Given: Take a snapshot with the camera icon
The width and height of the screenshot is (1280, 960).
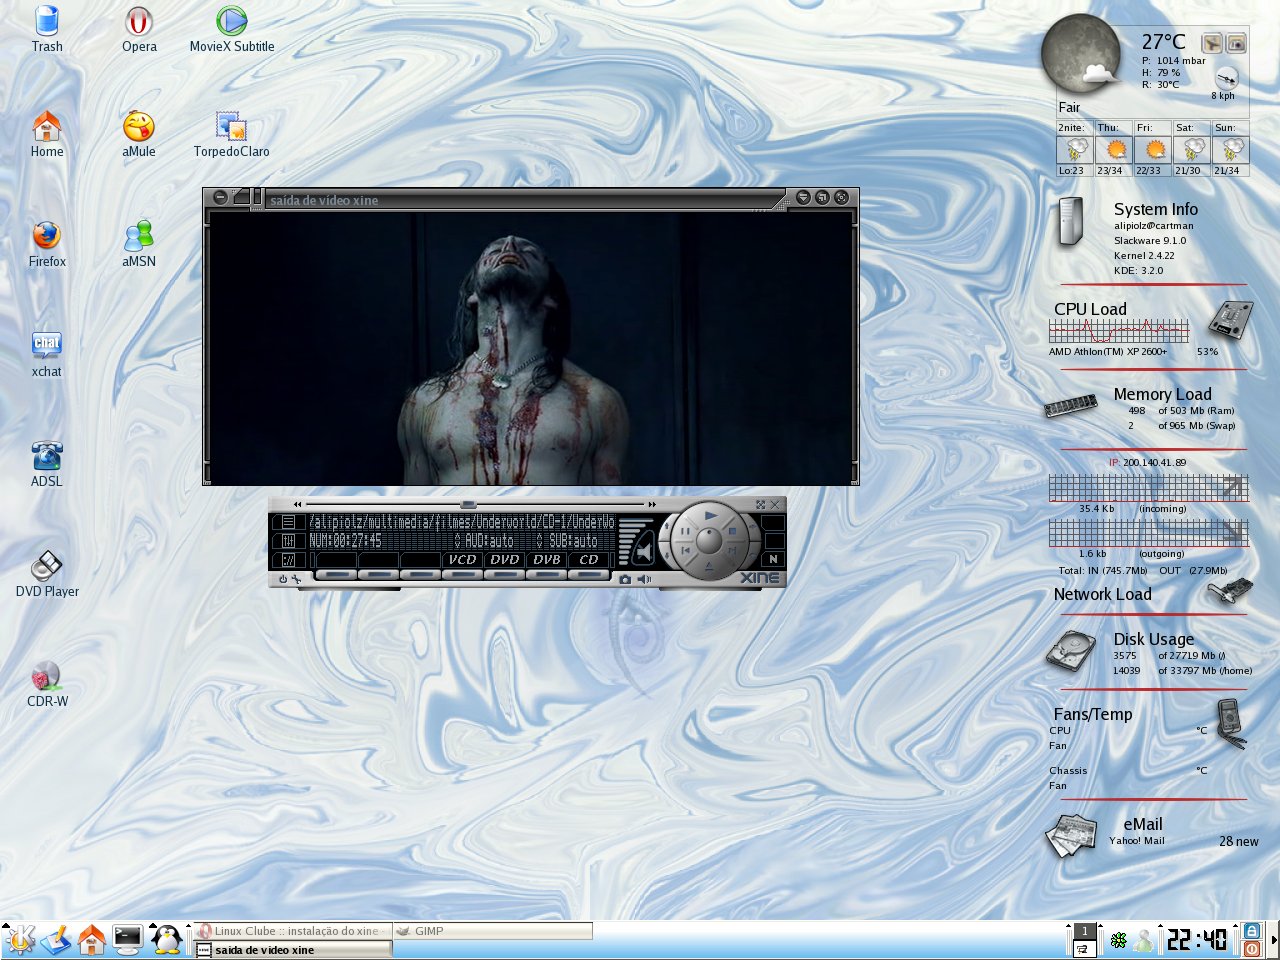Looking at the screenshot, I should coord(625,579).
